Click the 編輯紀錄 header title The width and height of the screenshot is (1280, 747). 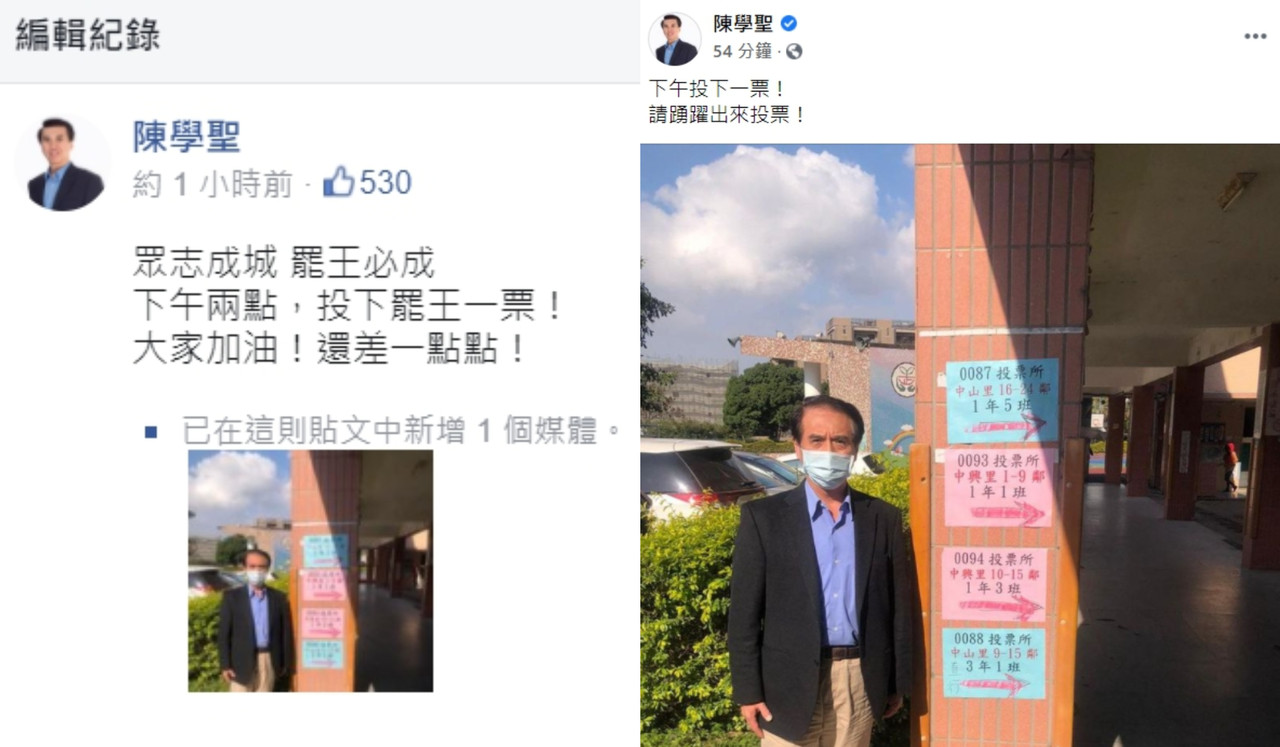(87, 35)
